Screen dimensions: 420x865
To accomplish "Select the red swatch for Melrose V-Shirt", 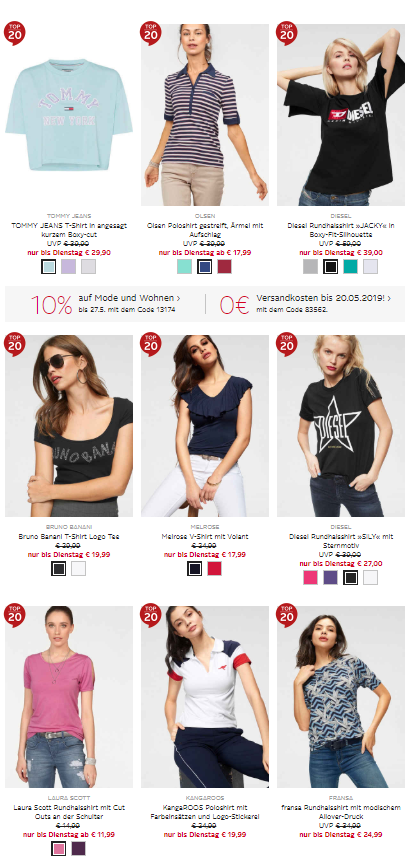I will [214, 569].
